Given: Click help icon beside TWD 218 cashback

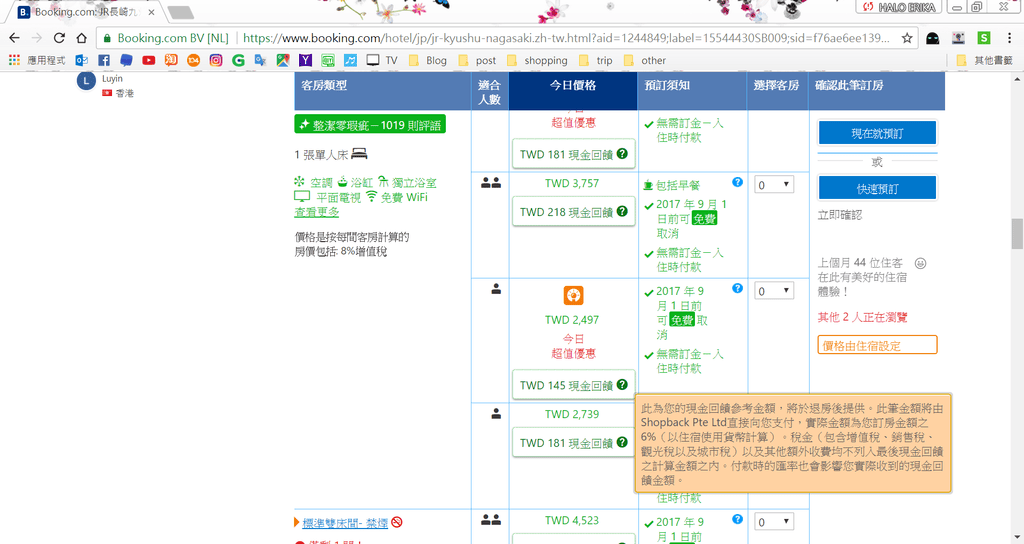Looking at the screenshot, I should 622,212.
